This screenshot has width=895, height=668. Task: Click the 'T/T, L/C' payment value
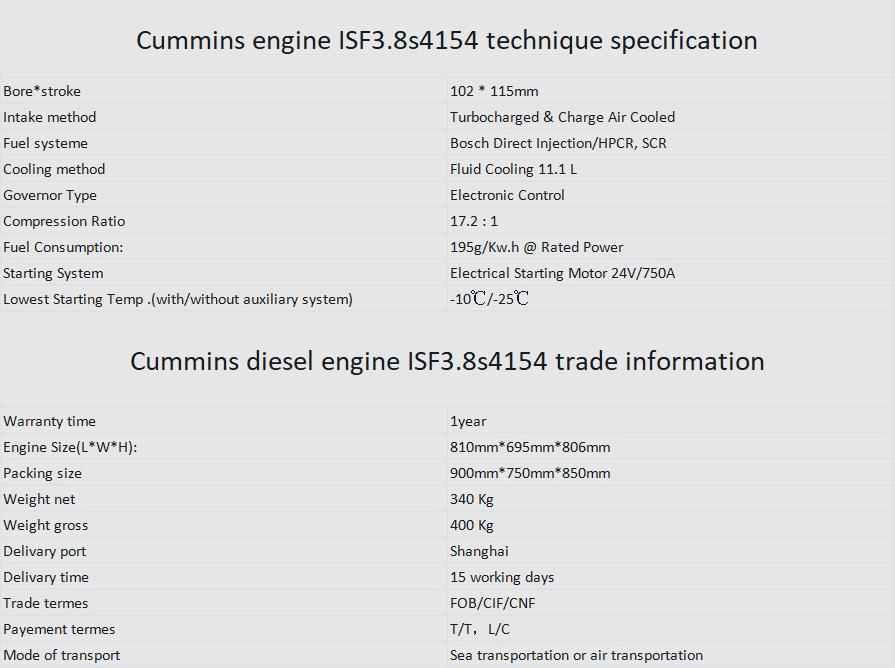479,629
